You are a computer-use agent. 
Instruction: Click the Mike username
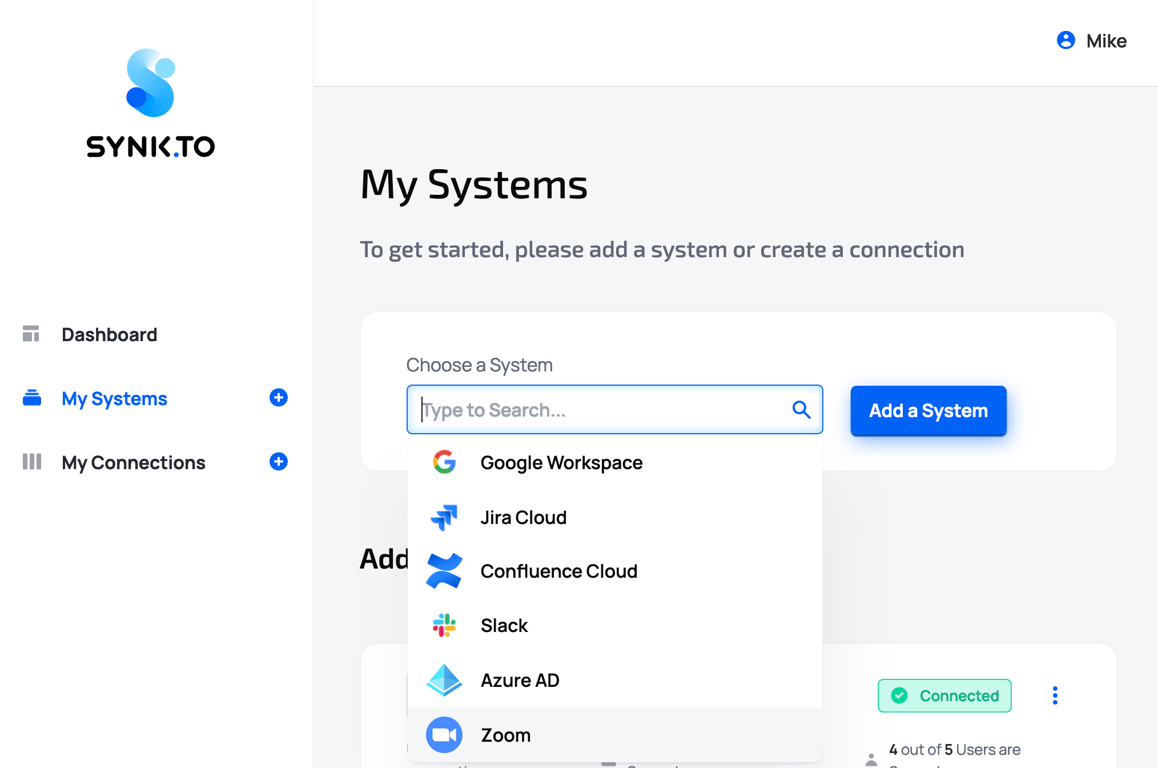[x=1106, y=41]
